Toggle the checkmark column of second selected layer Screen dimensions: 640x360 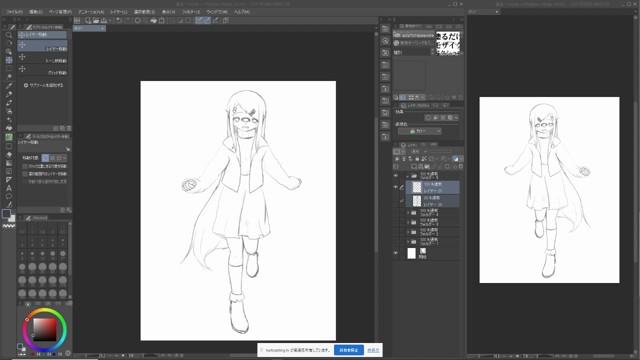point(402,201)
